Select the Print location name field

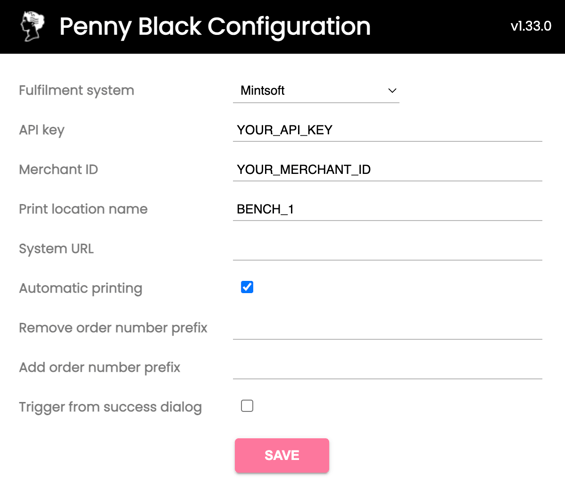coord(387,209)
